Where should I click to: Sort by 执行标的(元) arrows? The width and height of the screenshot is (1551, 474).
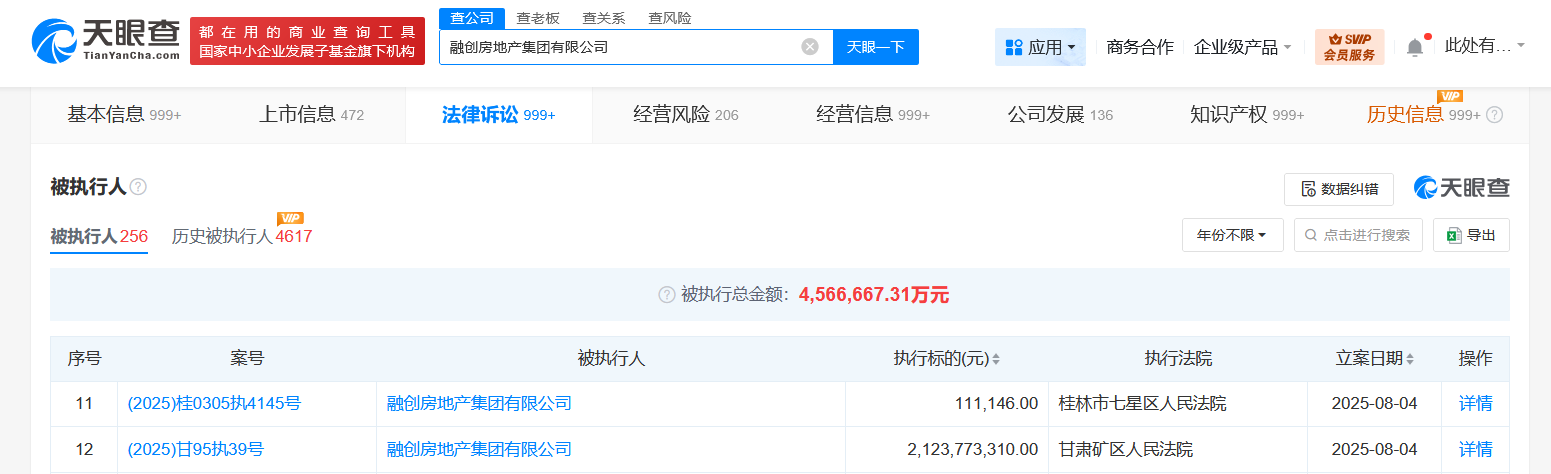pyautogui.click(x=996, y=359)
